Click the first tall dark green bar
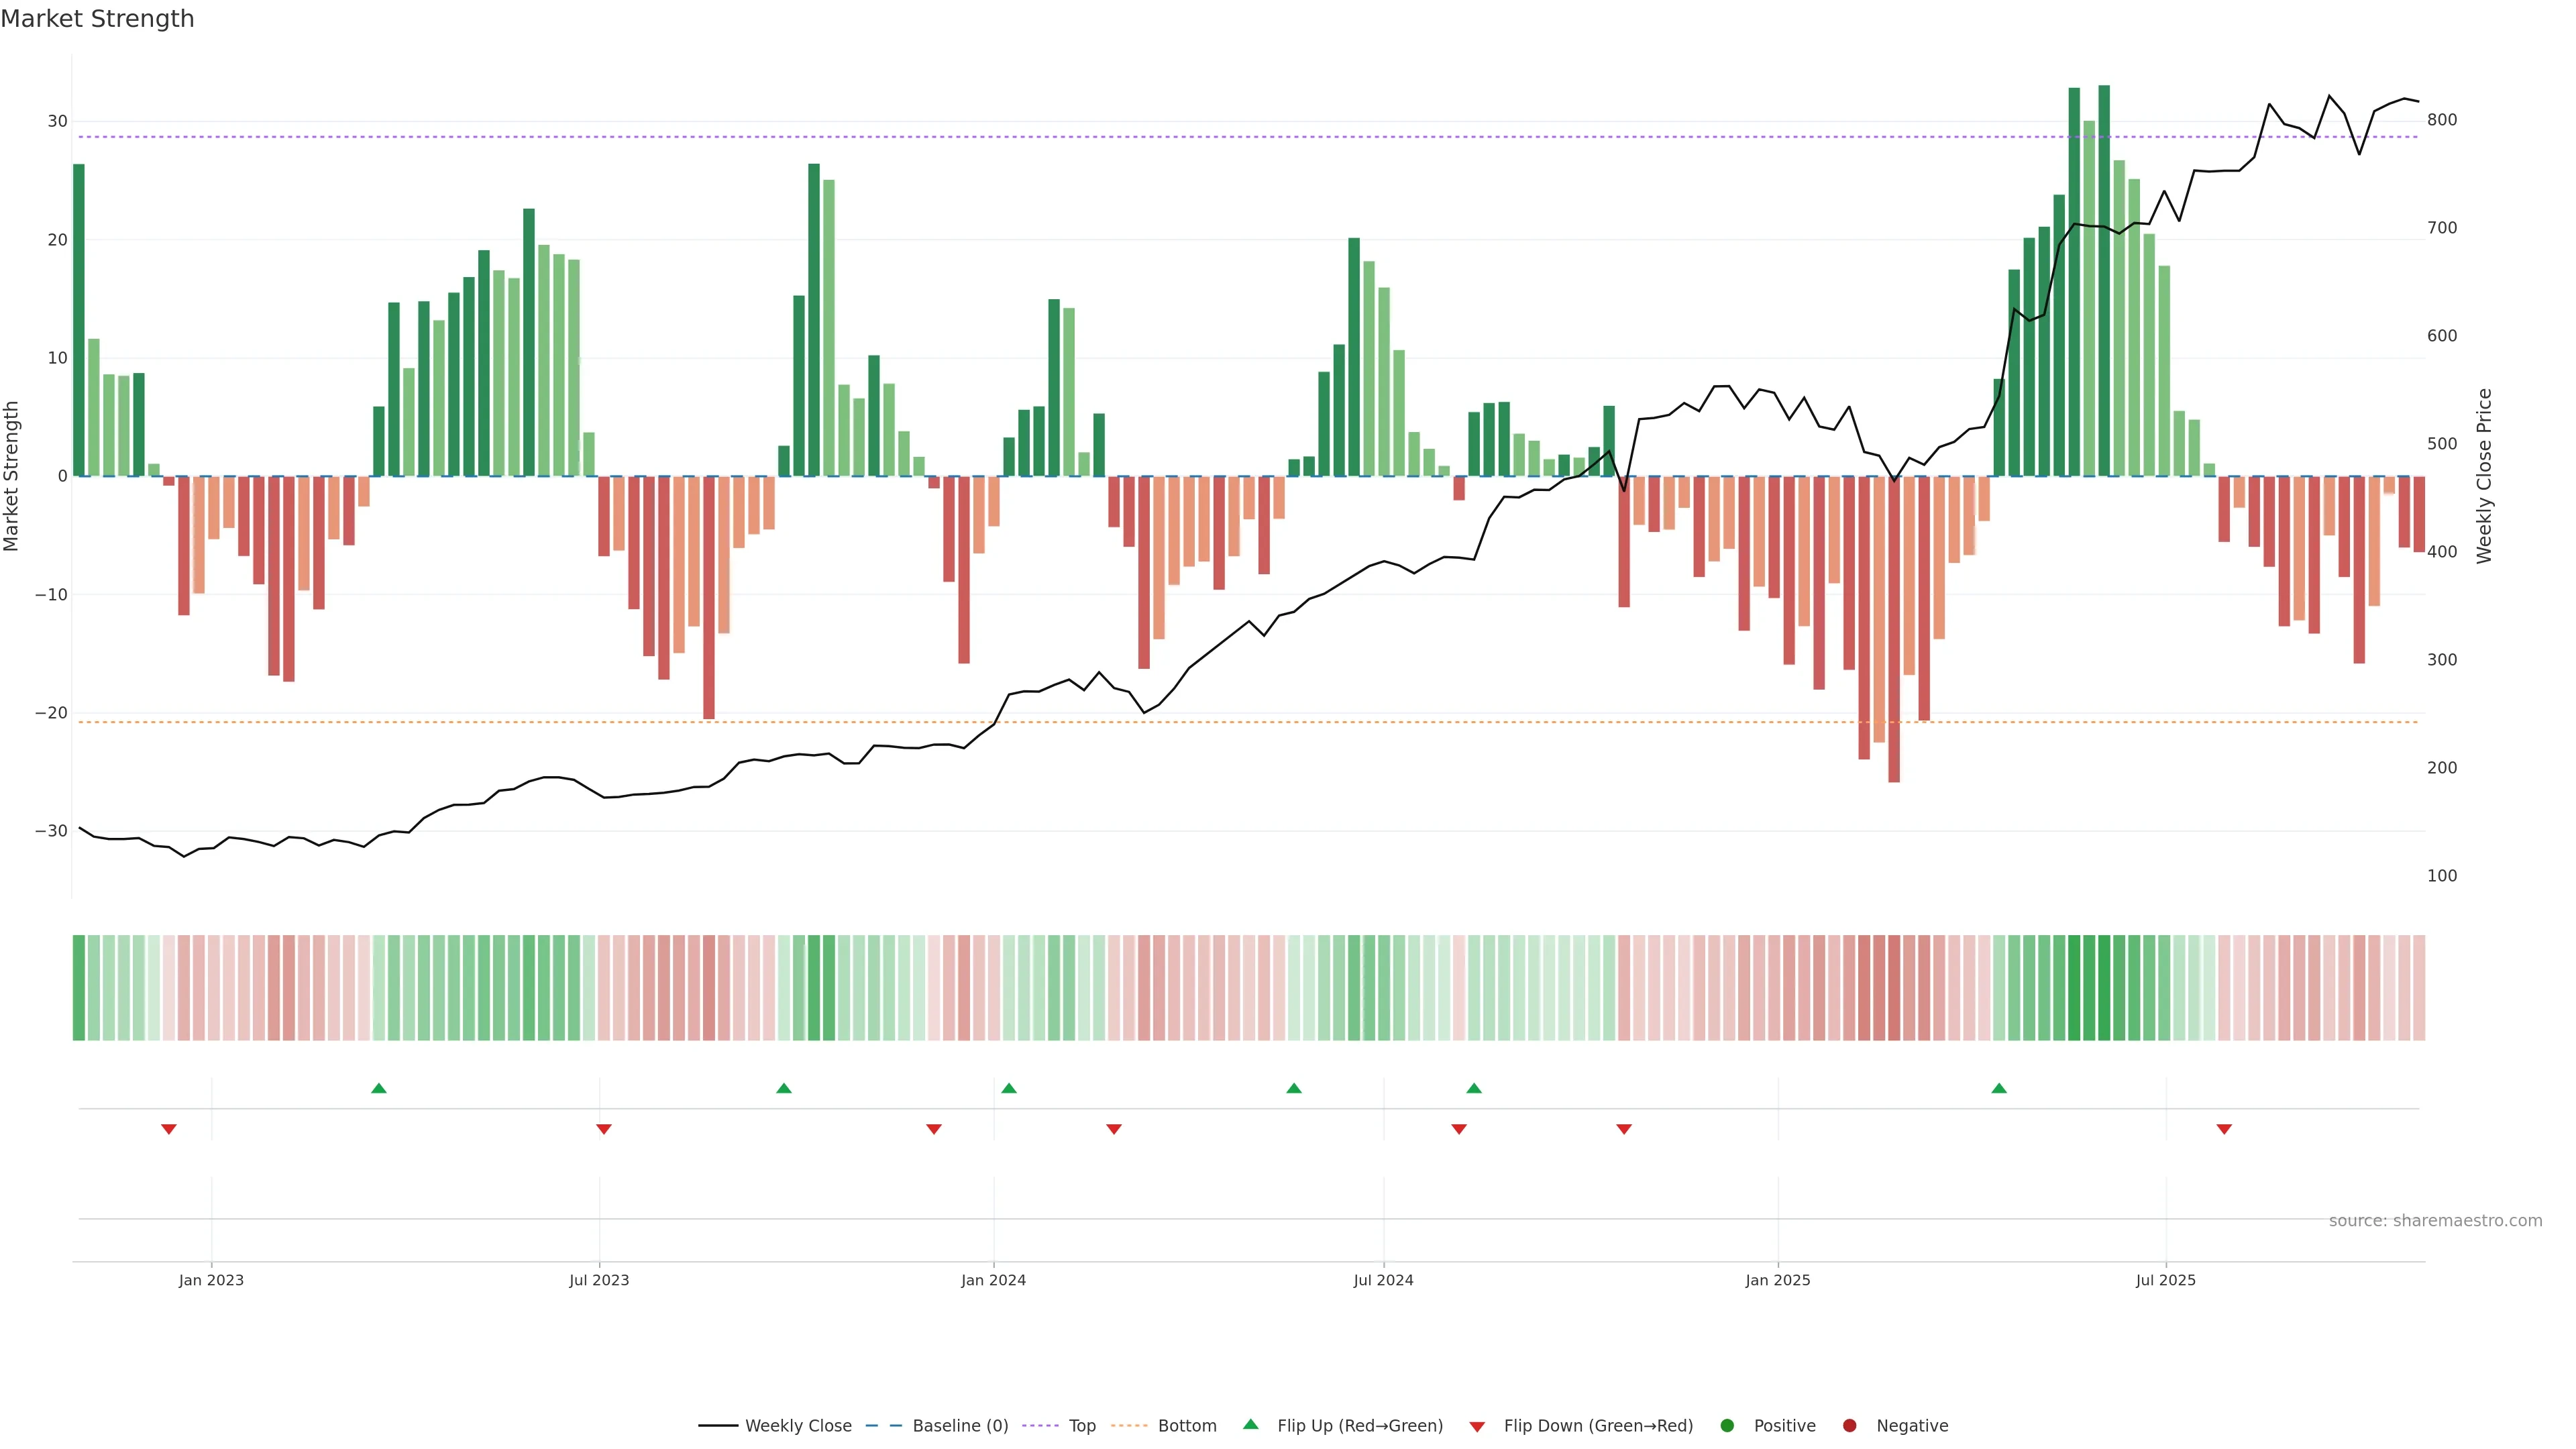Image resolution: width=2576 pixels, height=1449 pixels. (79, 320)
